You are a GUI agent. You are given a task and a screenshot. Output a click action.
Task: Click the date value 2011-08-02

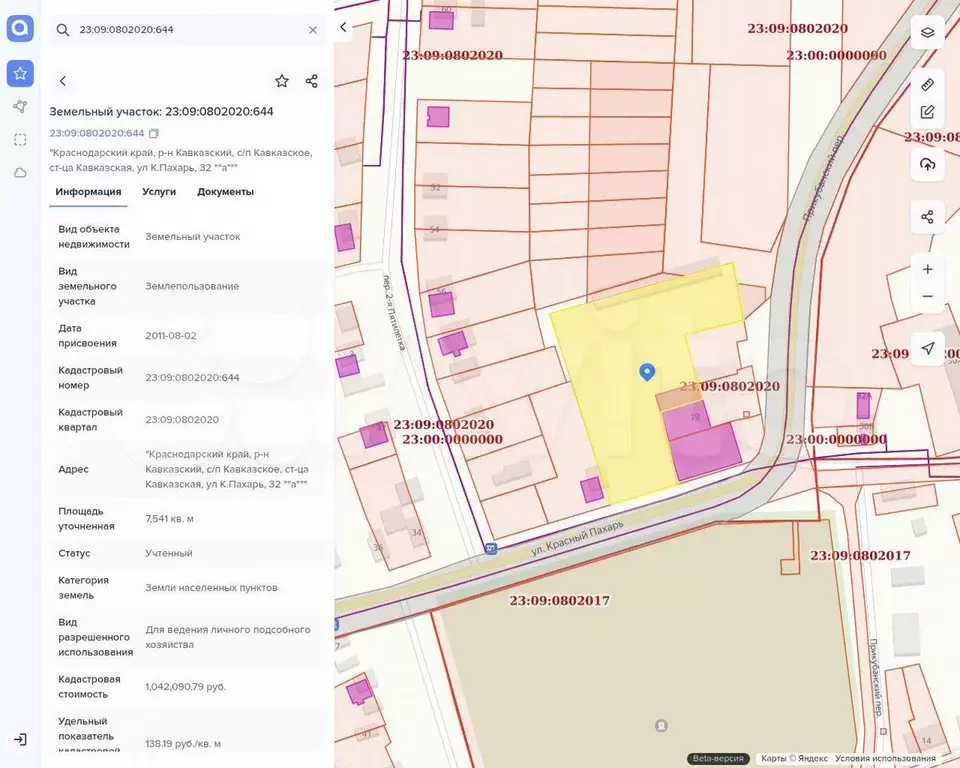click(171, 336)
